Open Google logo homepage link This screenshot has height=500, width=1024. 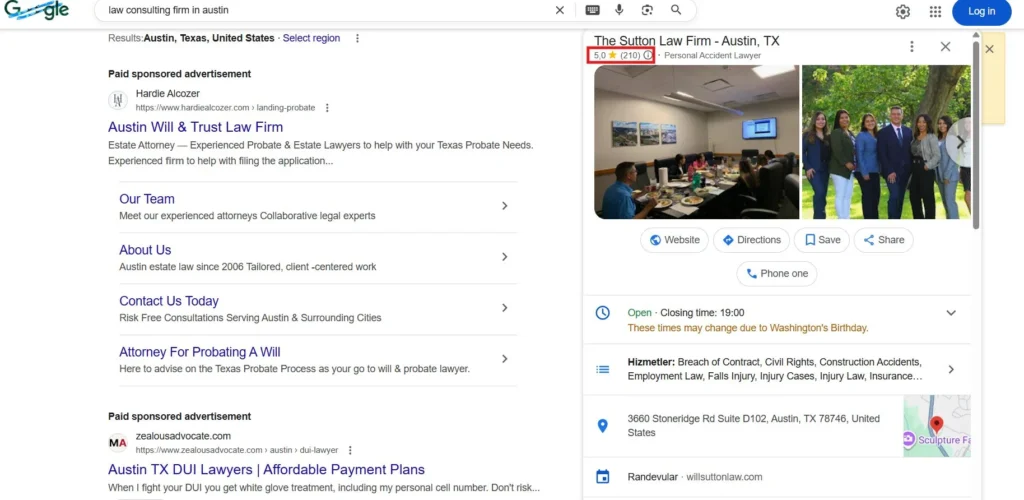click(36, 10)
